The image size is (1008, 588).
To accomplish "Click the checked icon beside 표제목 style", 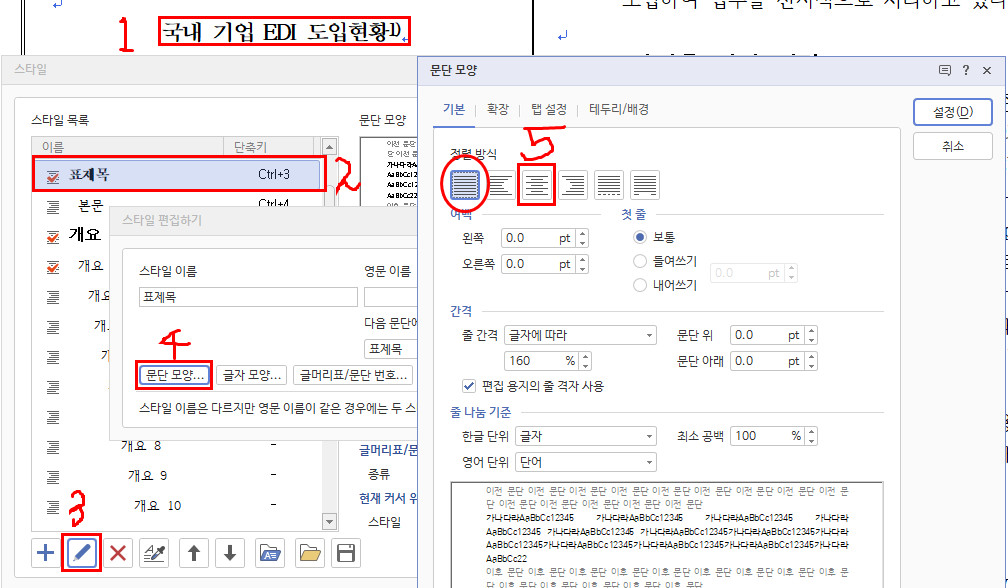I will pyautogui.click(x=53, y=177).
